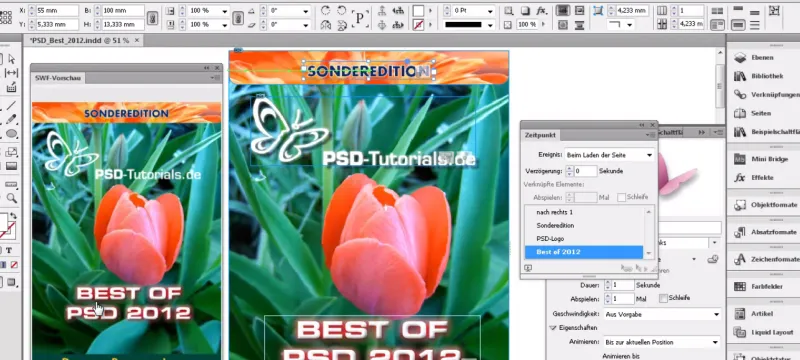Image resolution: width=800 pixels, height=360 pixels.
Task: Collapse the Zeitpunkt panel to icons
Action: (642, 125)
